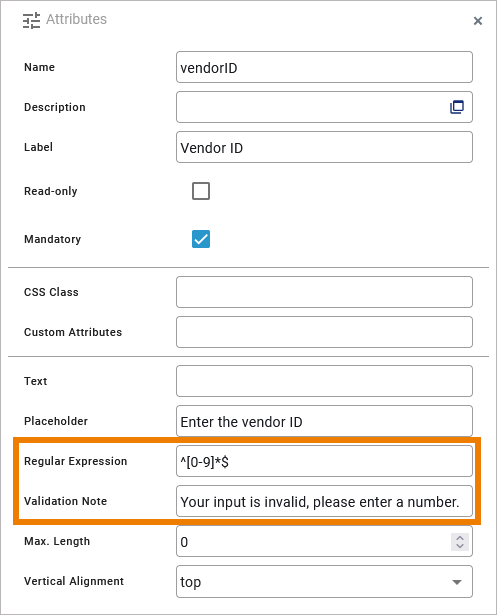Click the Name field containing vendorID

(x=324, y=67)
